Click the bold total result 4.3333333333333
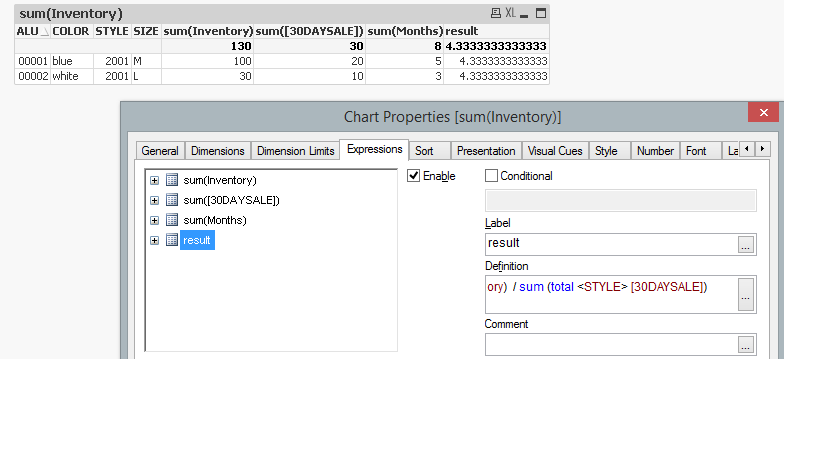Viewport: 819px width, 460px height. coord(496,46)
